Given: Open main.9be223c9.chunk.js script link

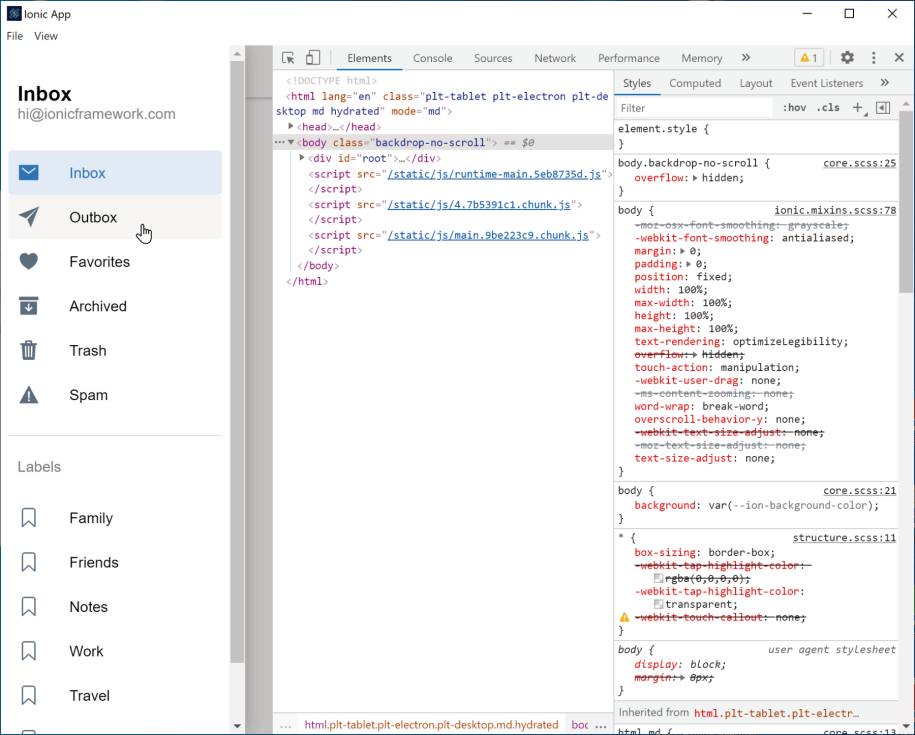Looking at the screenshot, I should tap(488, 234).
